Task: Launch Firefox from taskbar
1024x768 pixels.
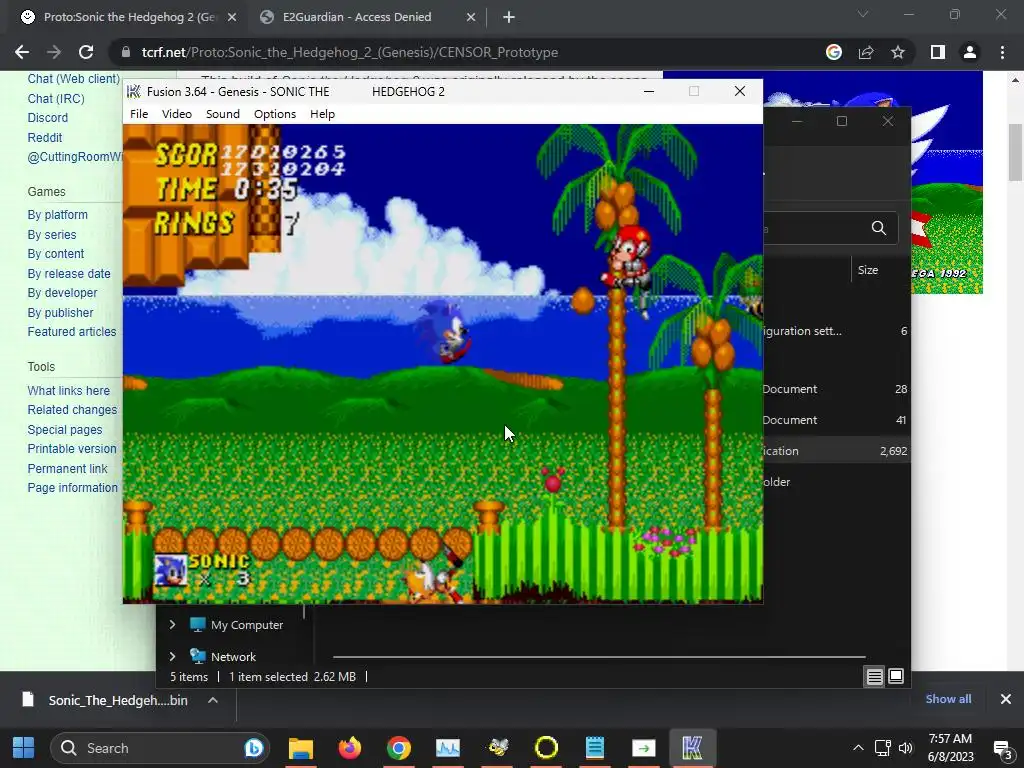Action: coord(350,748)
